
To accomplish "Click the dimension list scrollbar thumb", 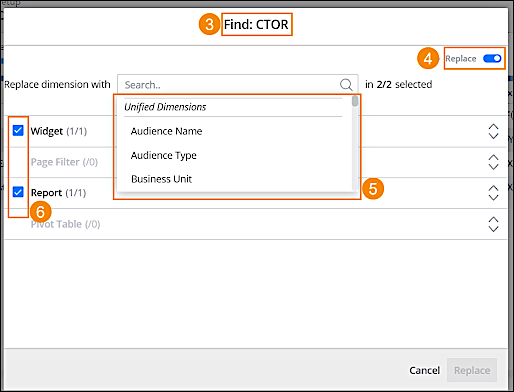I will (355, 101).
